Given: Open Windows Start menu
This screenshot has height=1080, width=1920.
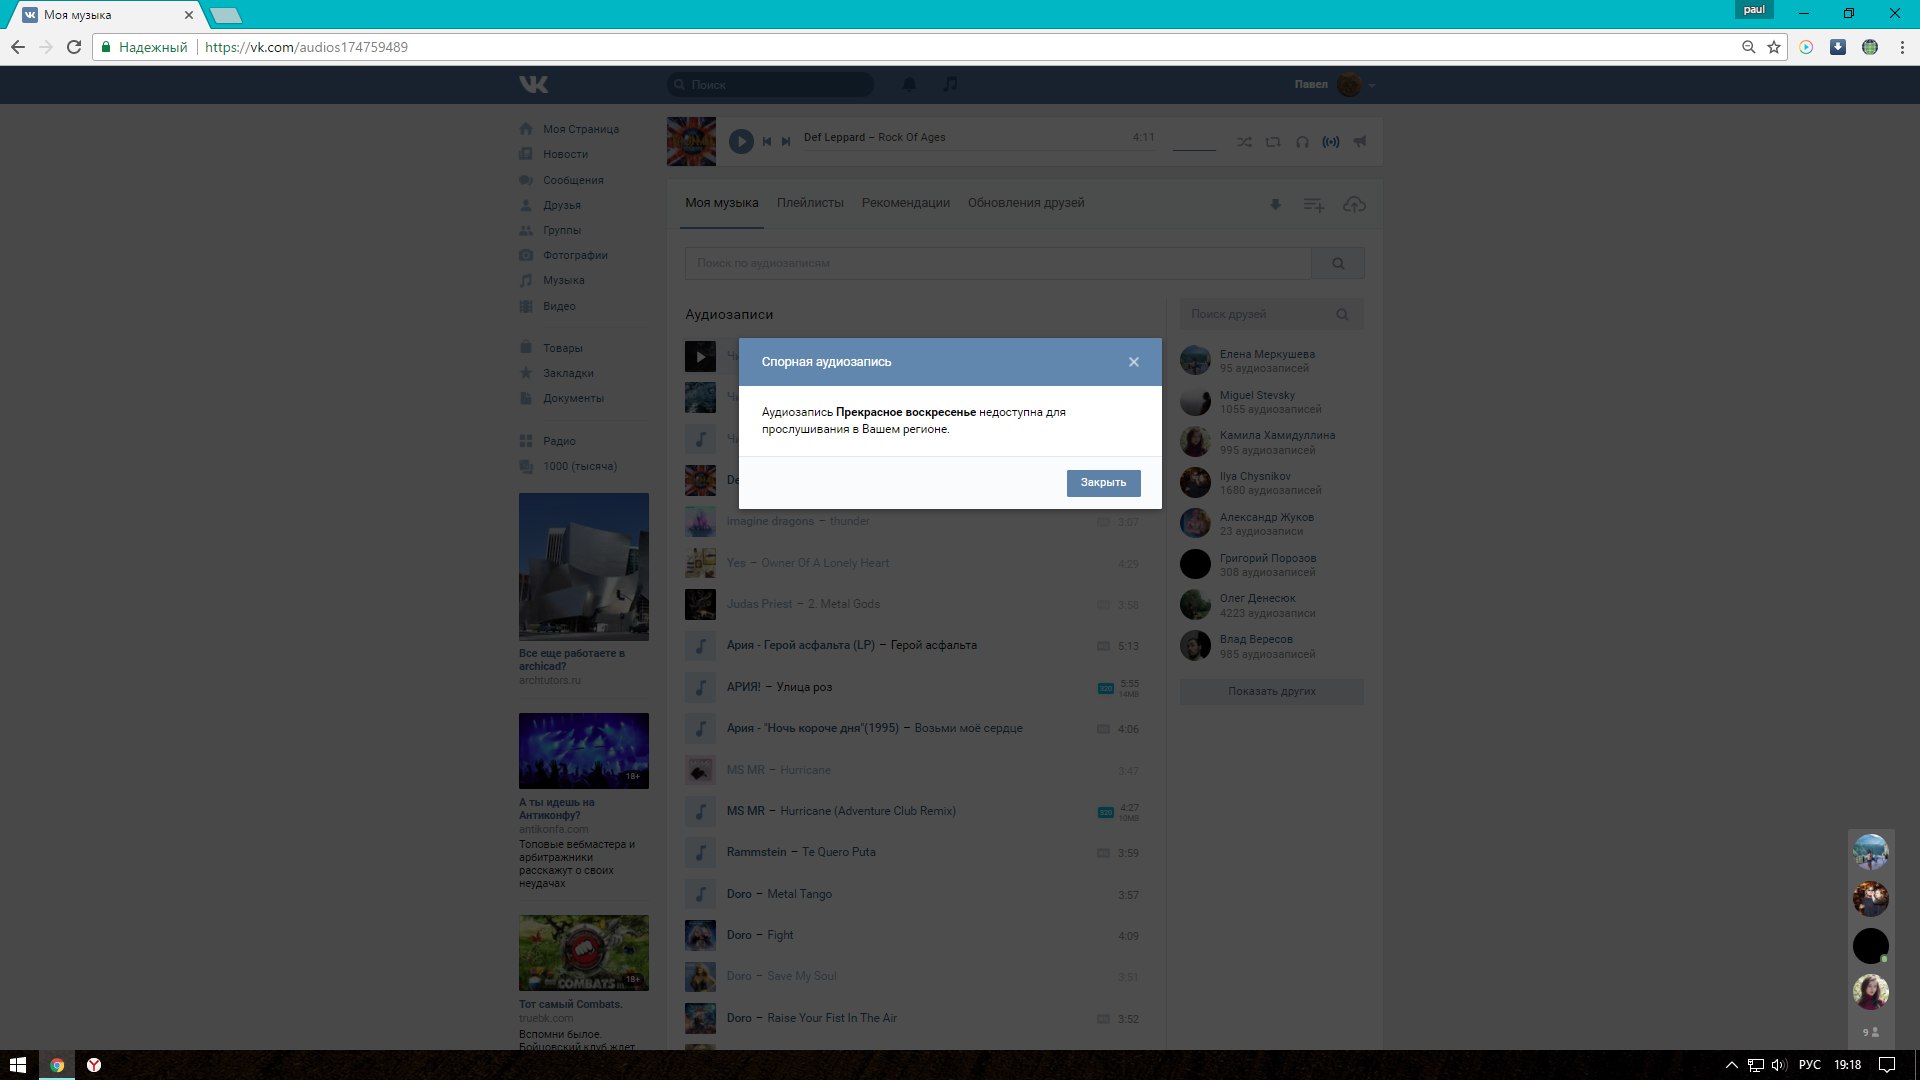Looking at the screenshot, I should 18,1065.
